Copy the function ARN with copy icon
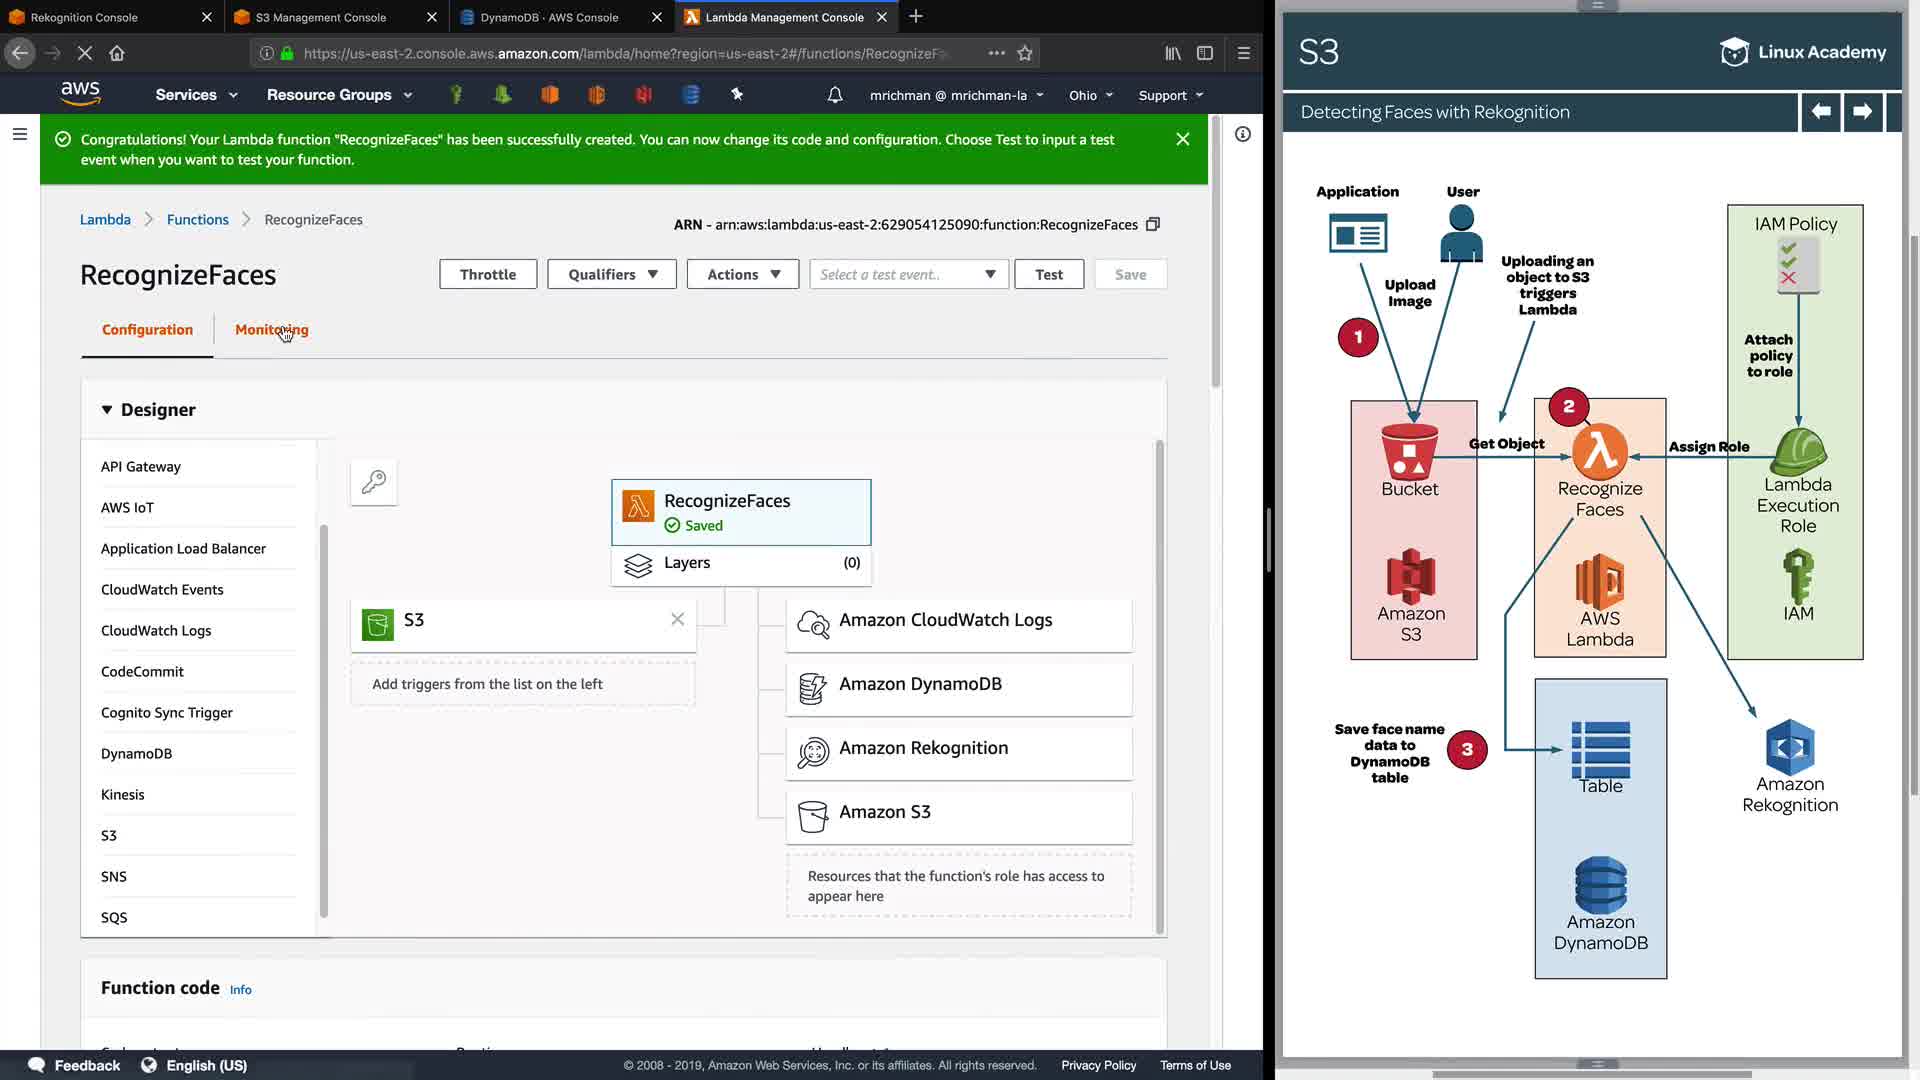1920x1080 pixels. pos(1153,224)
